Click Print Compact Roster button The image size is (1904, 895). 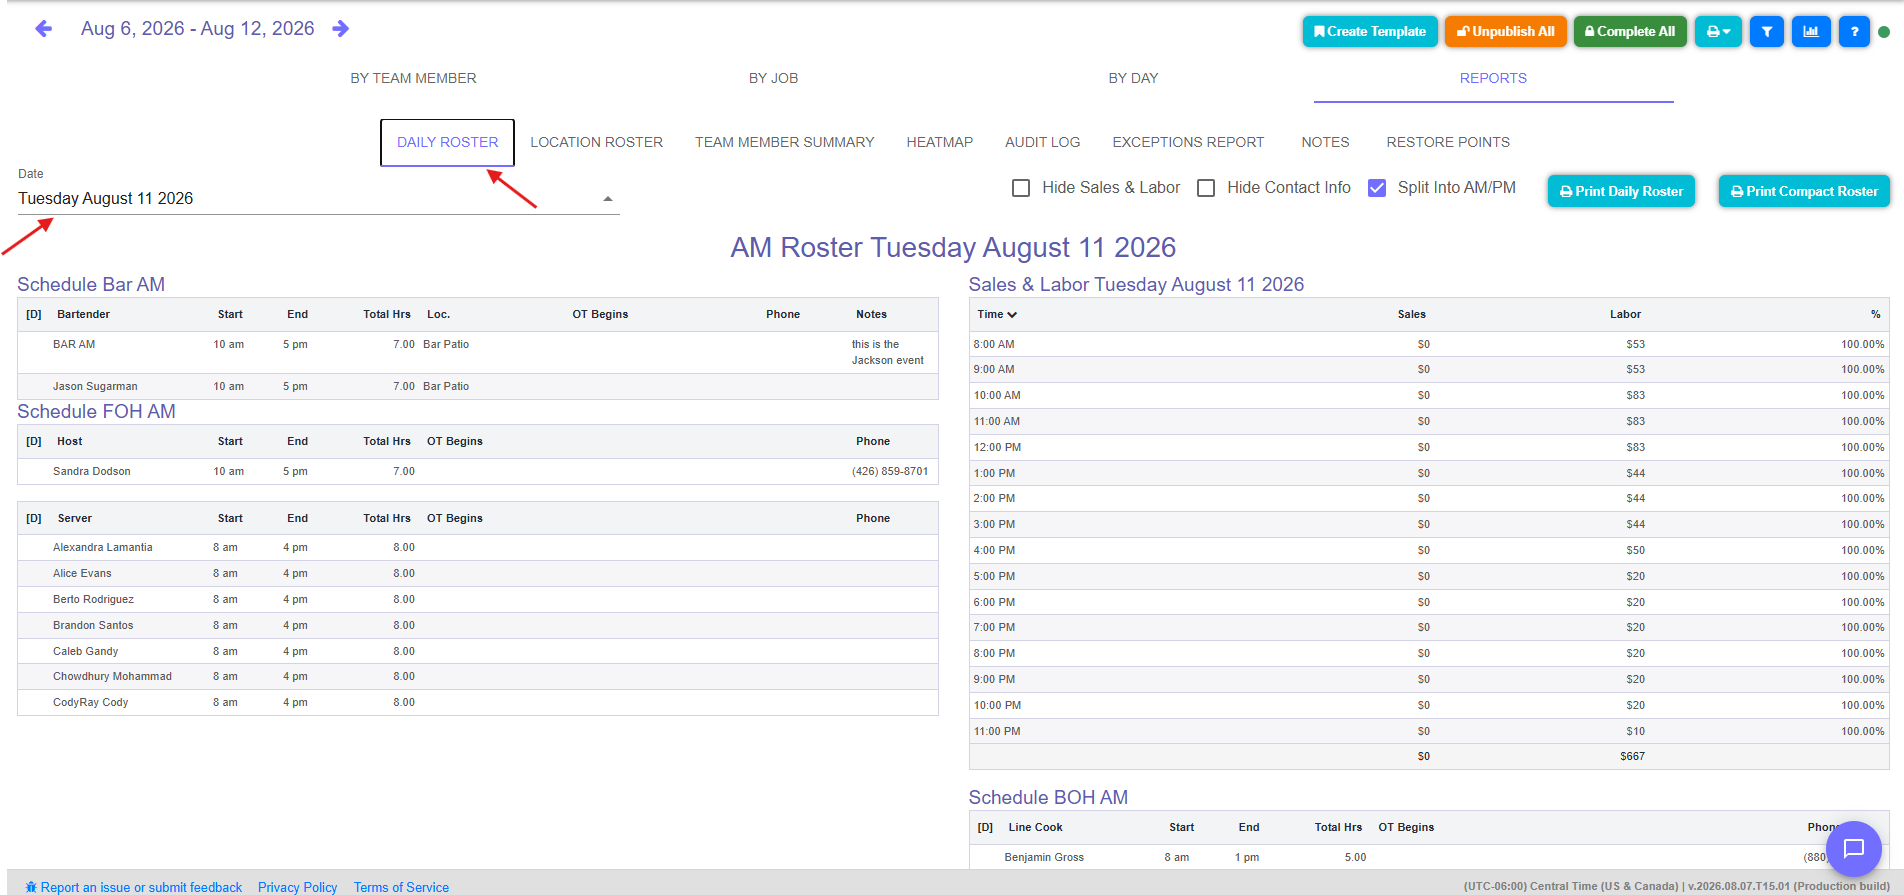tap(1804, 191)
